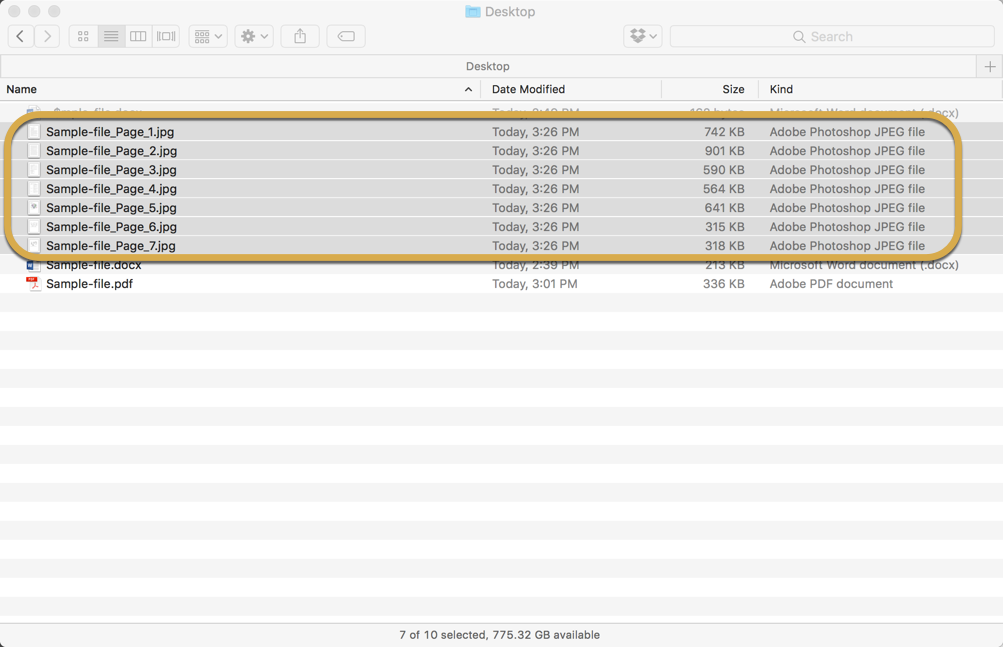1003x647 pixels.
Task: Select the Desktop tab
Action: (x=487, y=66)
